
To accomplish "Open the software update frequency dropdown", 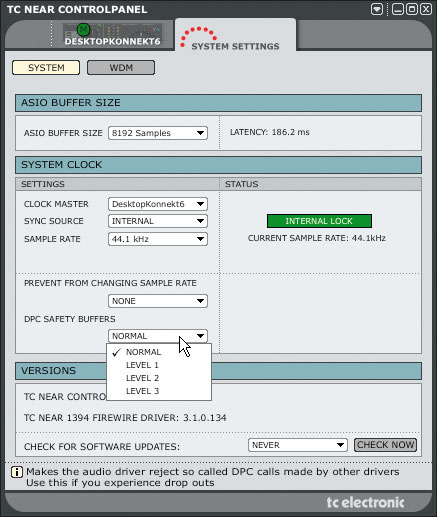I will 298,445.
